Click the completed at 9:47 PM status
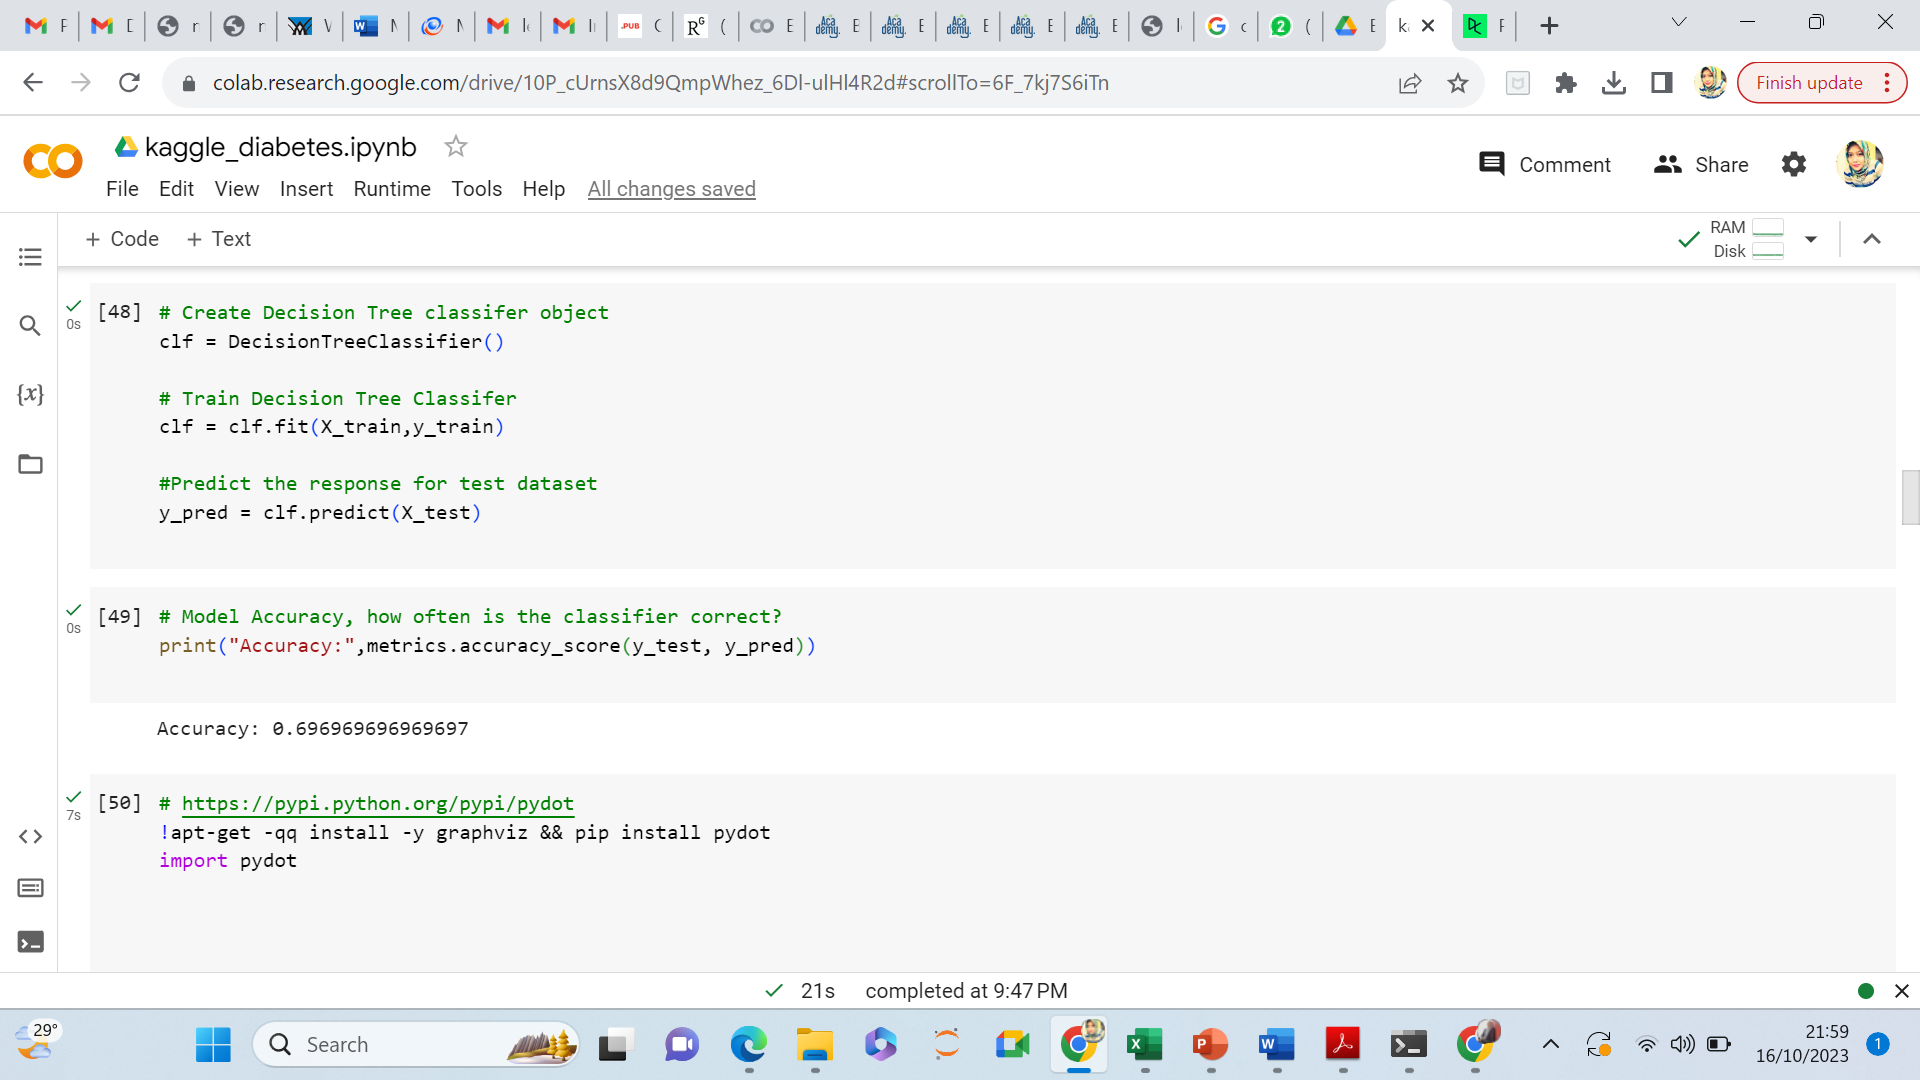 coord(966,991)
